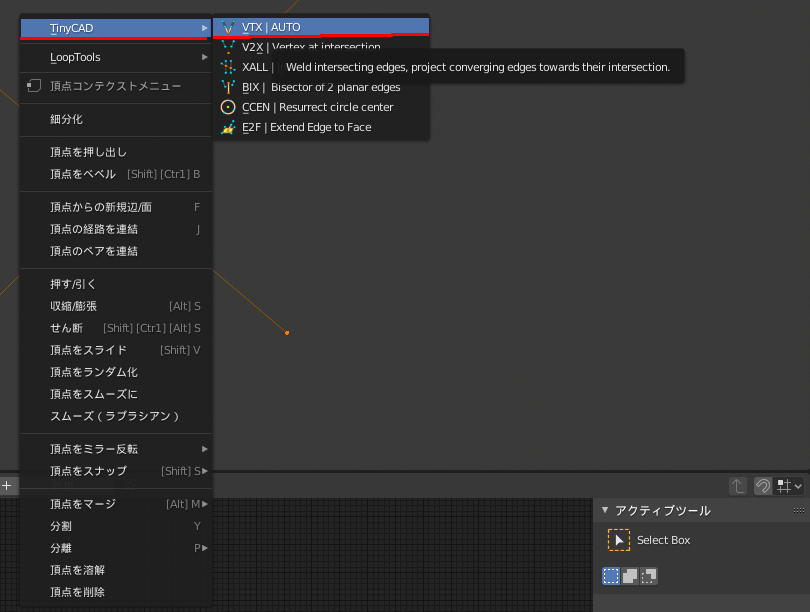Image resolution: width=810 pixels, height=612 pixels.
Task: Click the plus button in the editor header
Action: [x=7, y=485]
